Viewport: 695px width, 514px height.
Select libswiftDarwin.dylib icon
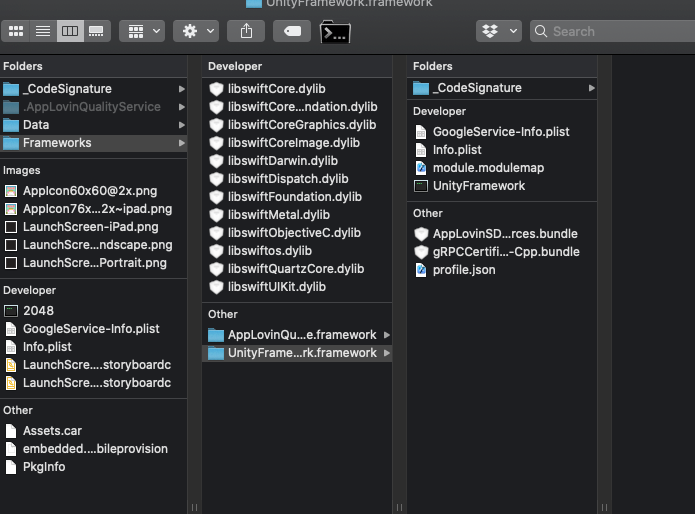pos(216,161)
